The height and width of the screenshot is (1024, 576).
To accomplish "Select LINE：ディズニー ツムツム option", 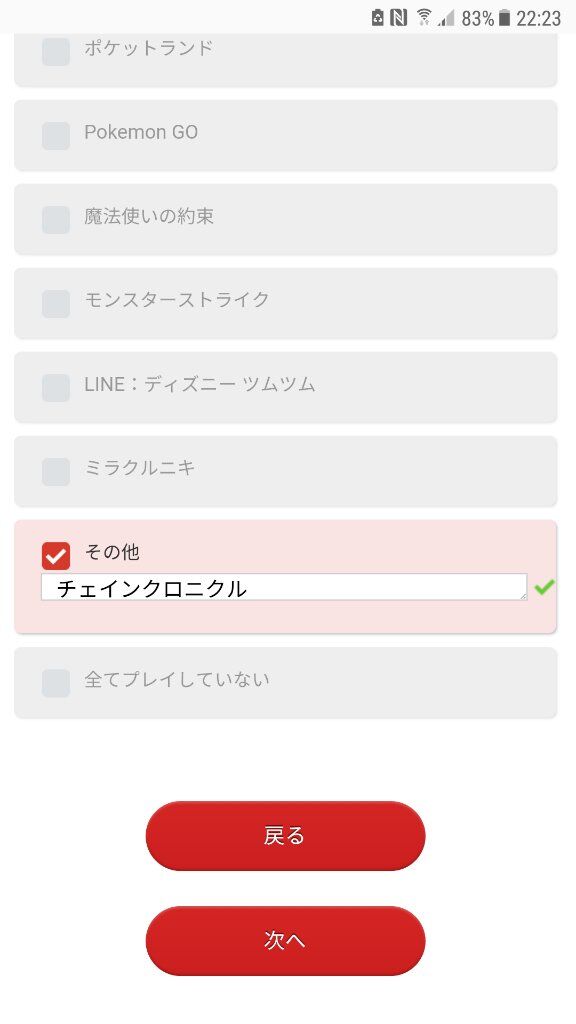I will click(x=285, y=387).
